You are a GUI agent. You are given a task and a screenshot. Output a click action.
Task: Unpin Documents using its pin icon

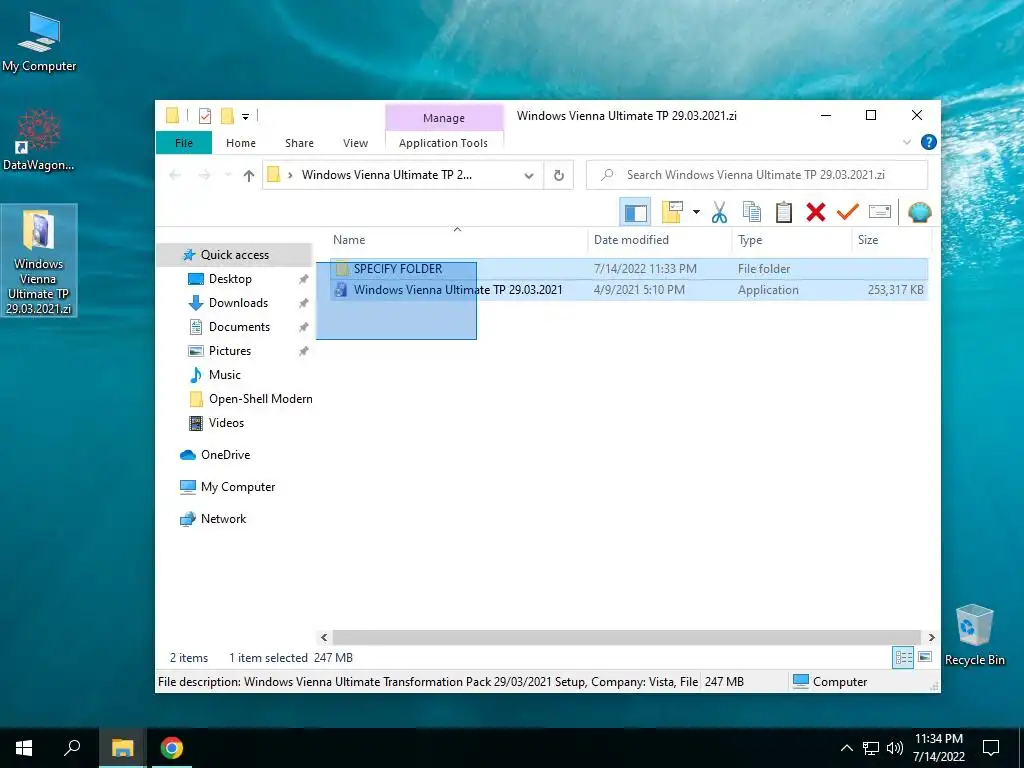point(304,327)
